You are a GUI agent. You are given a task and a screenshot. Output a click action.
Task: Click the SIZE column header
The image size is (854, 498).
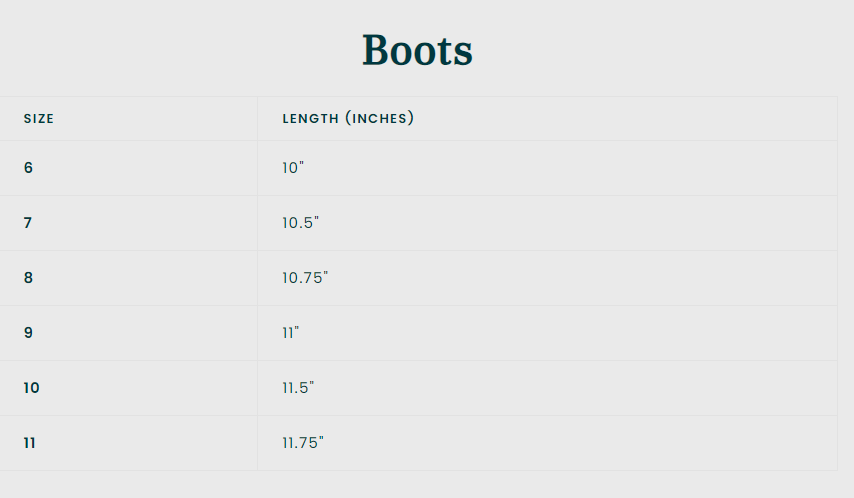pos(39,119)
